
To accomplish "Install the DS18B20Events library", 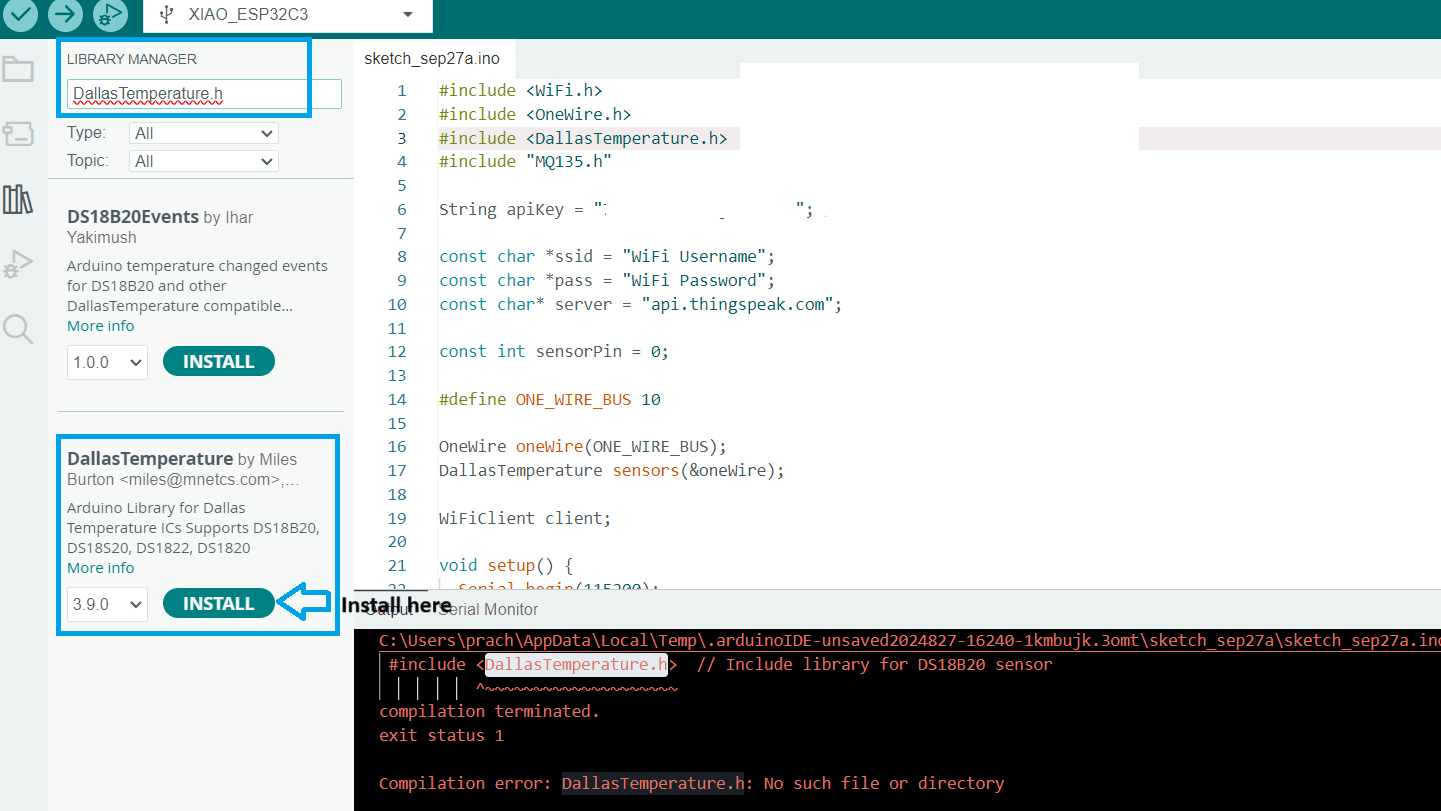I will 218,362.
